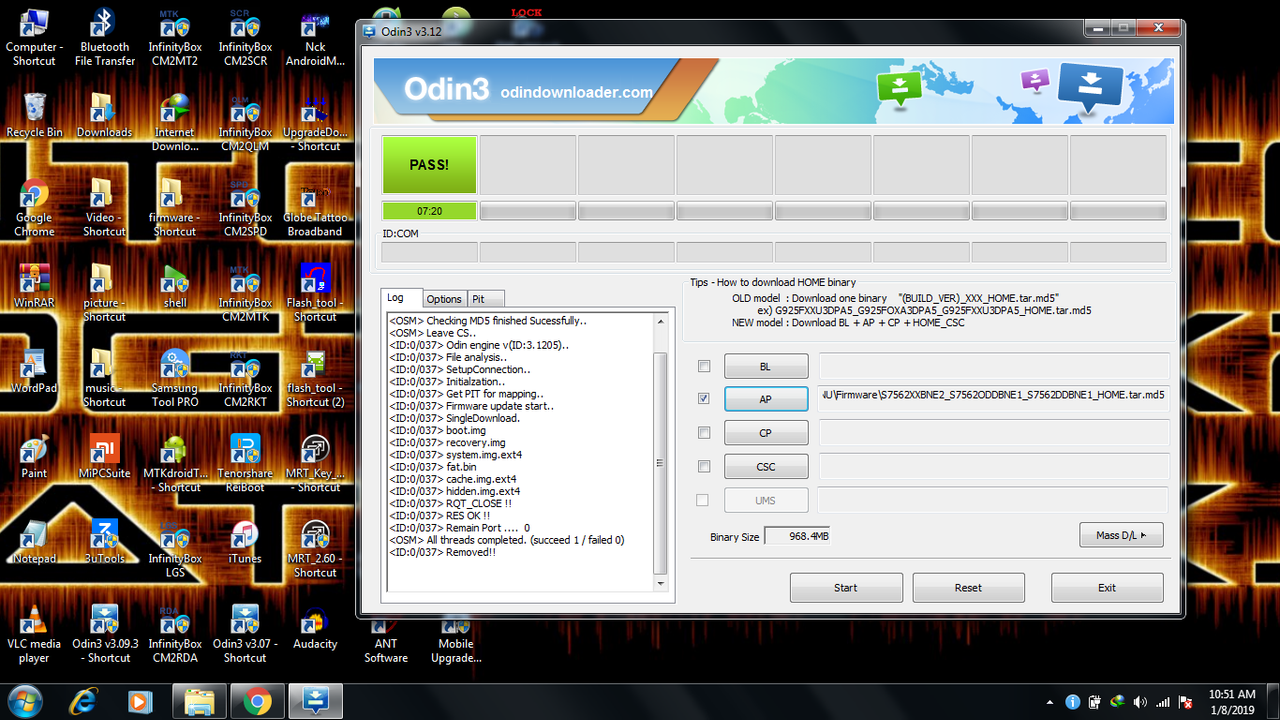Click the green PASS! status box
Viewport: 1280px width, 720px height.
pyautogui.click(x=429, y=165)
